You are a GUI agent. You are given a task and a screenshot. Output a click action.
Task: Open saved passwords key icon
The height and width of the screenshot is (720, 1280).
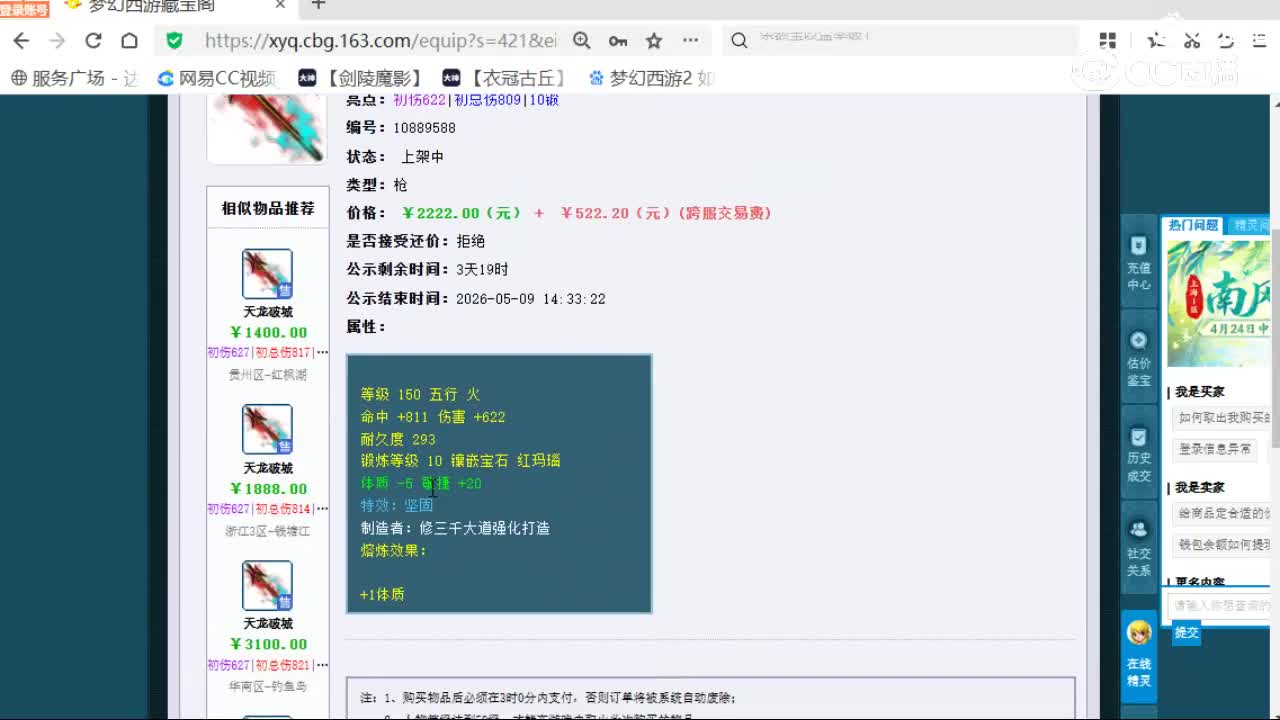(x=618, y=41)
